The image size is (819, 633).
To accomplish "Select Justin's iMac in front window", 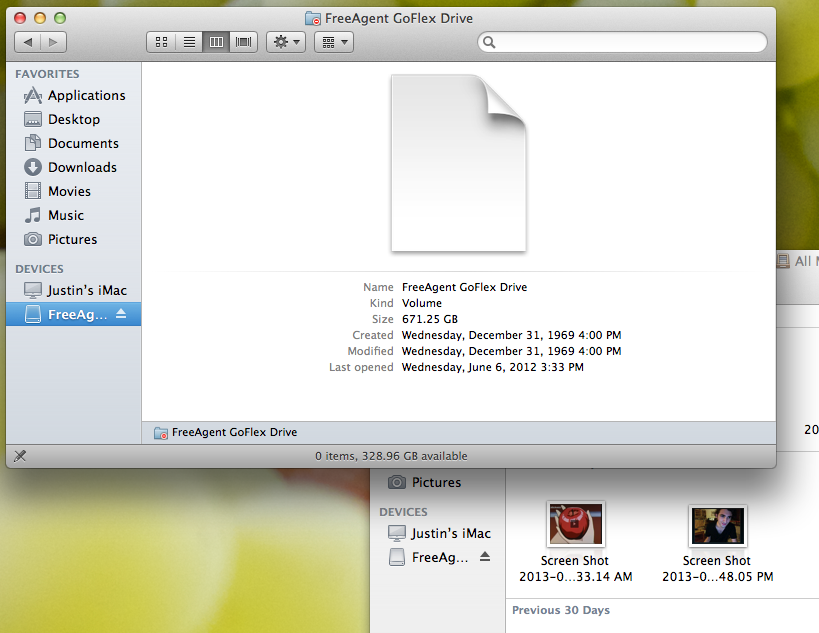I will coord(74,290).
